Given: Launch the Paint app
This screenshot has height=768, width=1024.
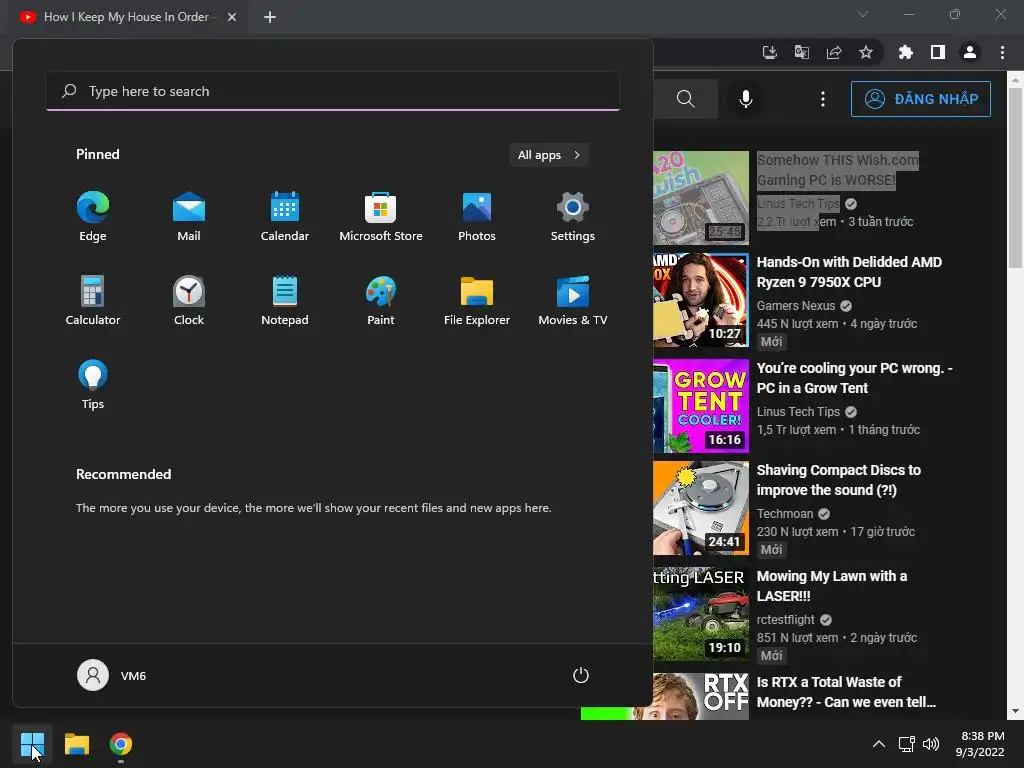Looking at the screenshot, I should [381, 301].
